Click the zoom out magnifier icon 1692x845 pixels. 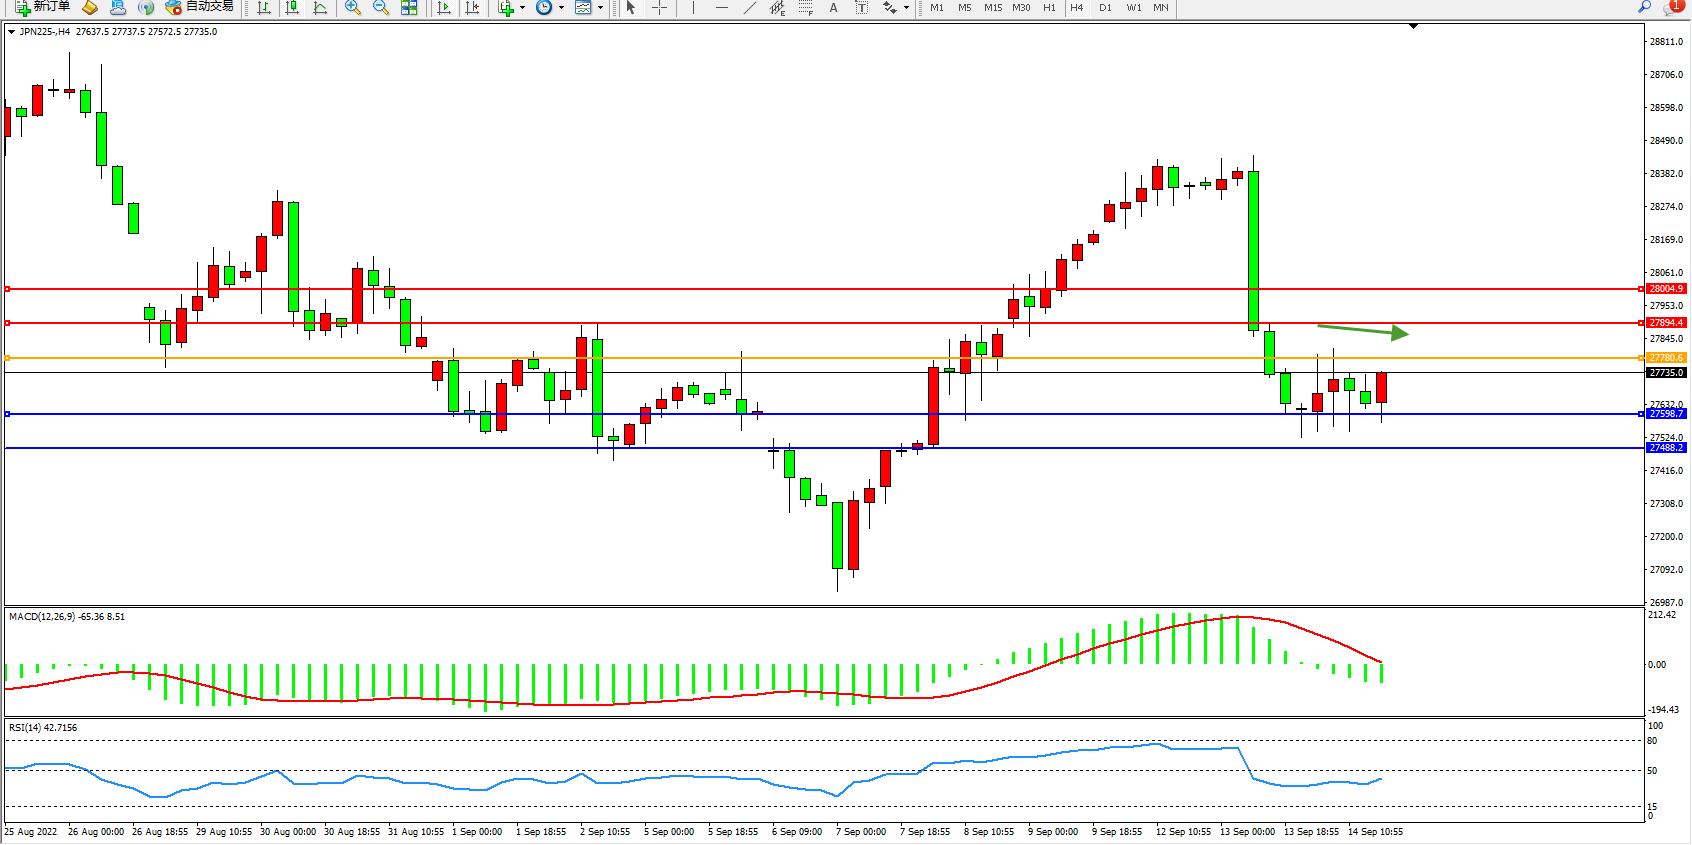(380, 8)
